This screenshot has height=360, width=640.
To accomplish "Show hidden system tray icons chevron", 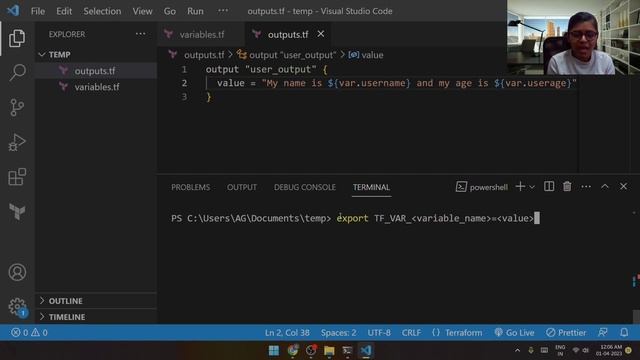I will (x=517, y=351).
